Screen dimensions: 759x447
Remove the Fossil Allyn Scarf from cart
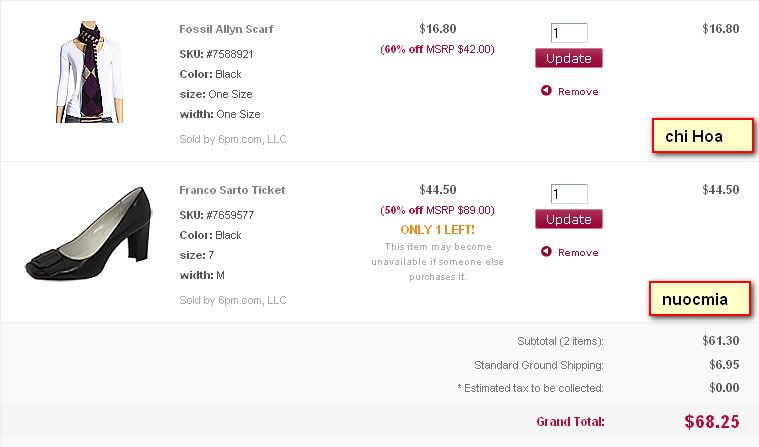coord(577,91)
